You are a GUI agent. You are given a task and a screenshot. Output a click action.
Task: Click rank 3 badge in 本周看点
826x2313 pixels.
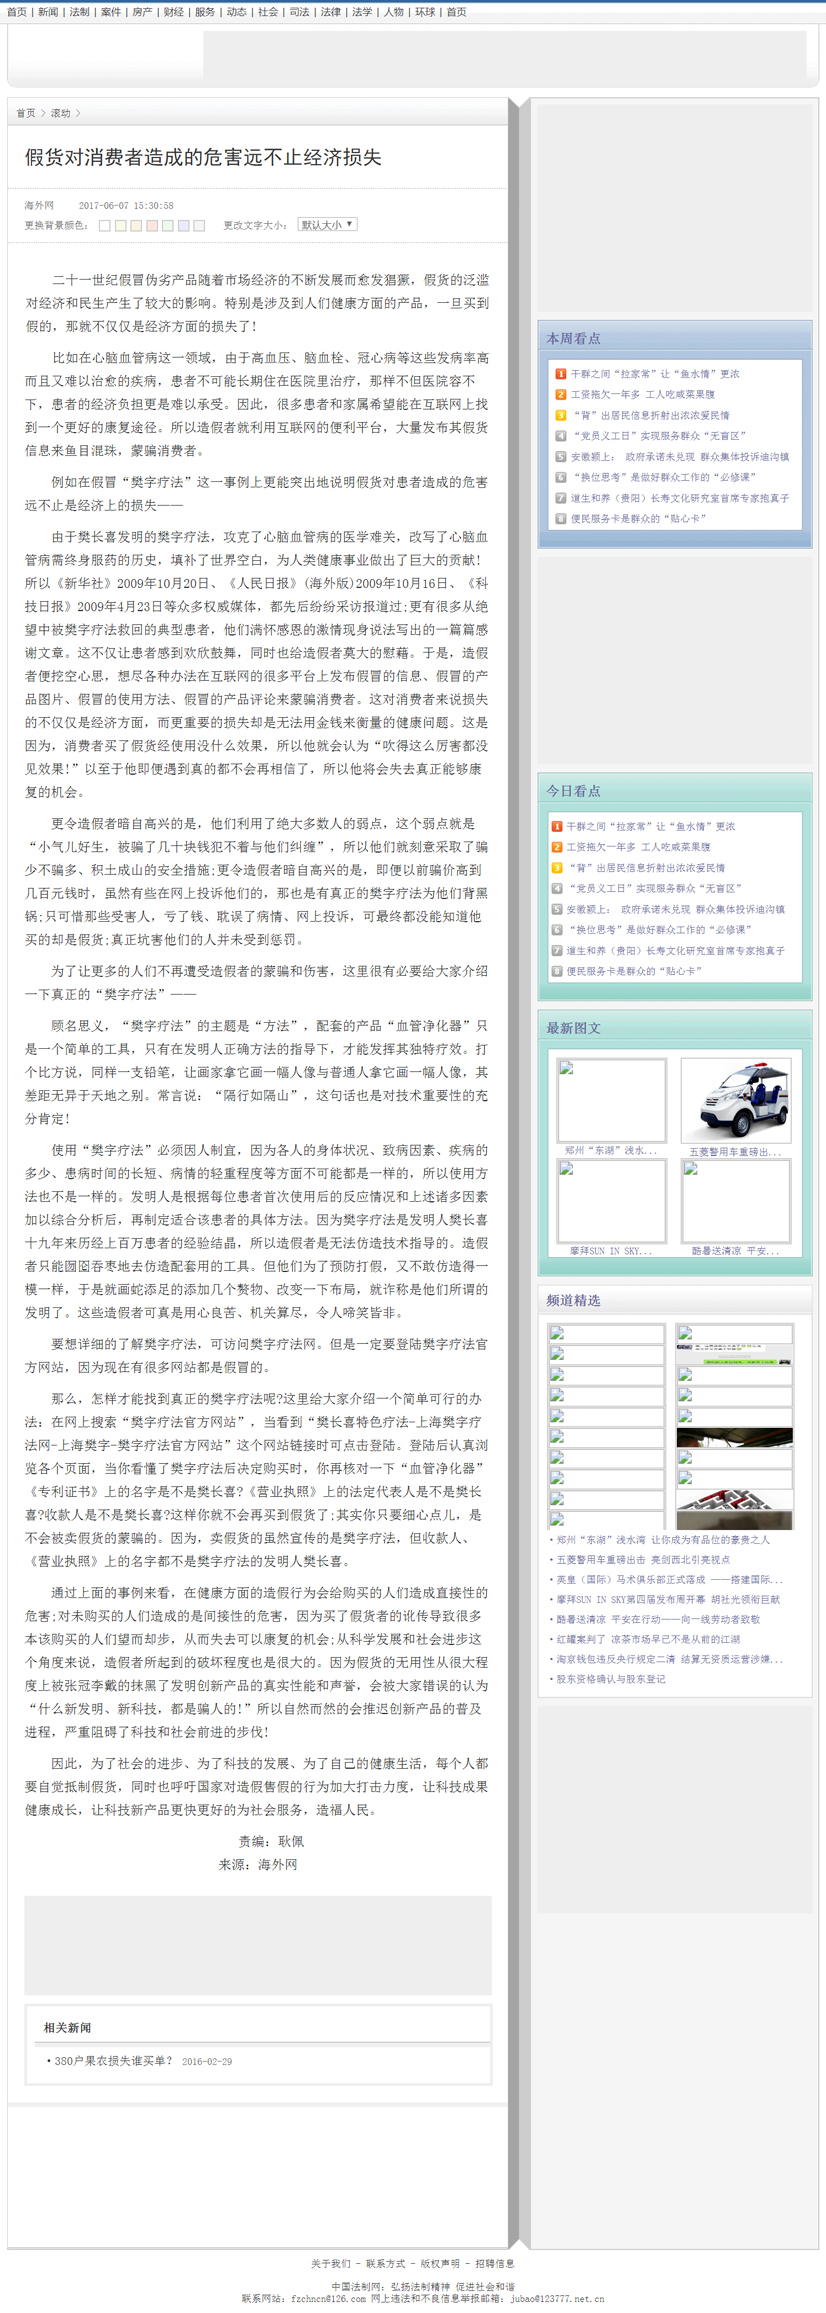[x=561, y=415]
